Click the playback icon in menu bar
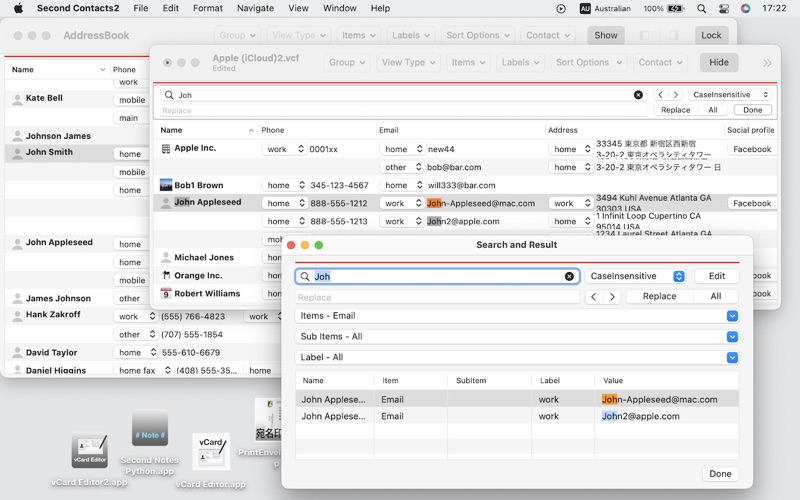The height and width of the screenshot is (500, 800). point(561,8)
